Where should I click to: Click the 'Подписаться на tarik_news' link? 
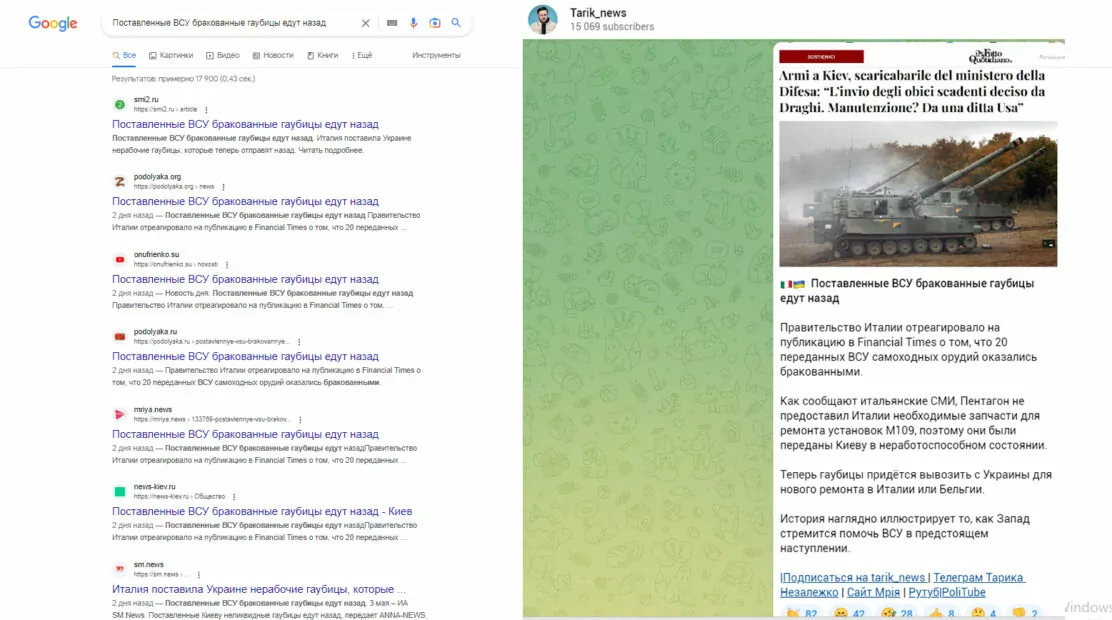click(852, 577)
